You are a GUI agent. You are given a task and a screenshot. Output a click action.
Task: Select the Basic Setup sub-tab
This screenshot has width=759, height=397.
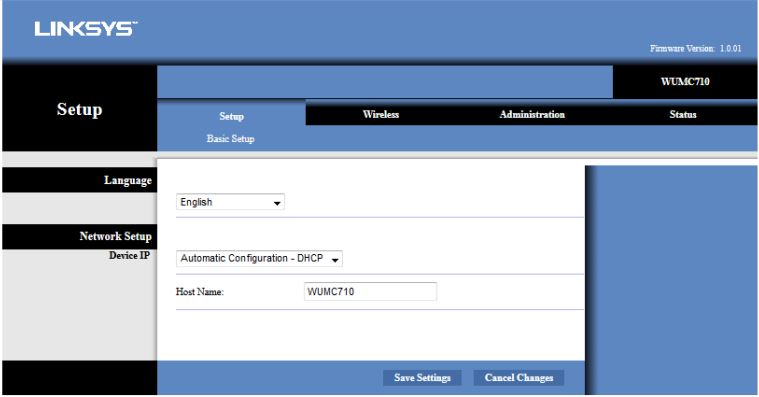tap(230, 138)
